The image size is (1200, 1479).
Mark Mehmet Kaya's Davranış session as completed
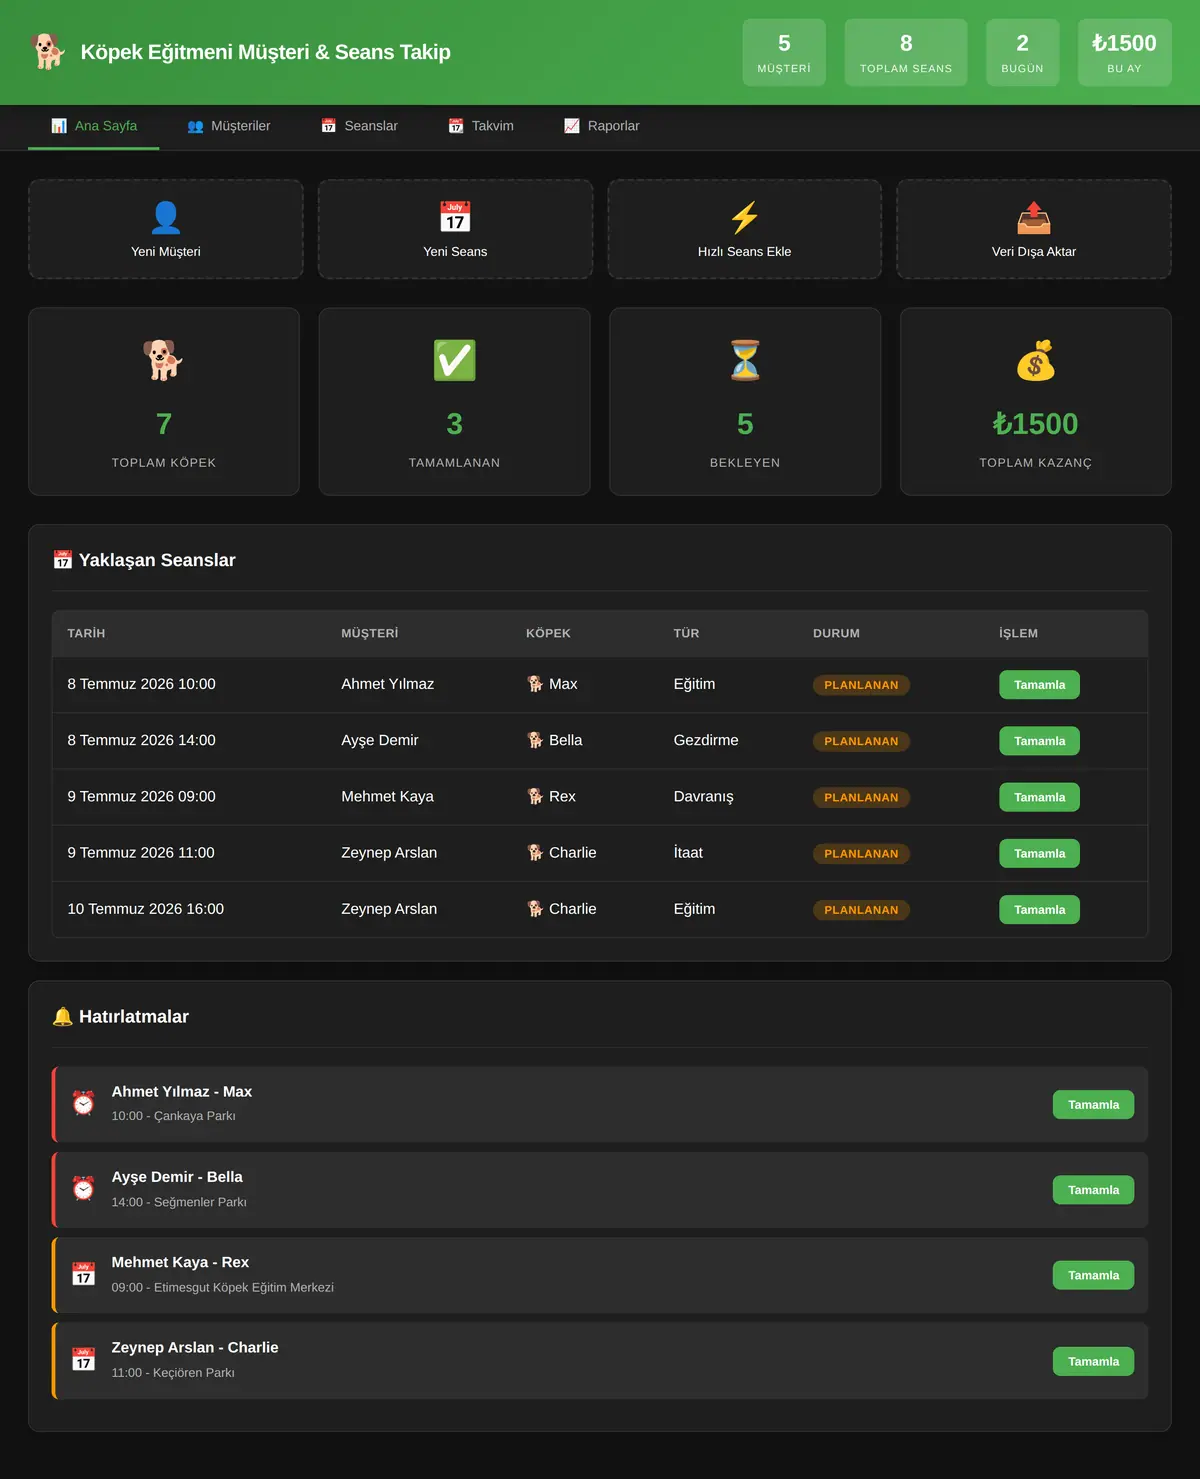click(x=1040, y=797)
